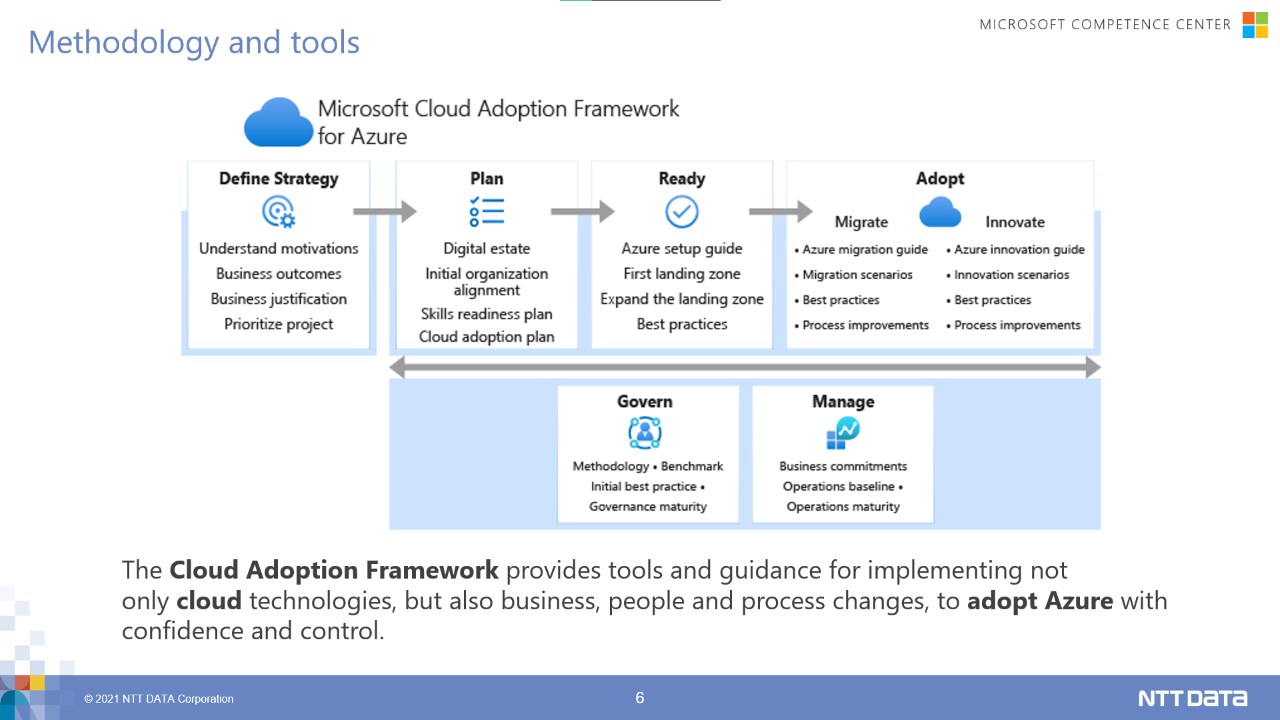
Task: Click the Migrate subheading
Action: (x=861, y=222)
